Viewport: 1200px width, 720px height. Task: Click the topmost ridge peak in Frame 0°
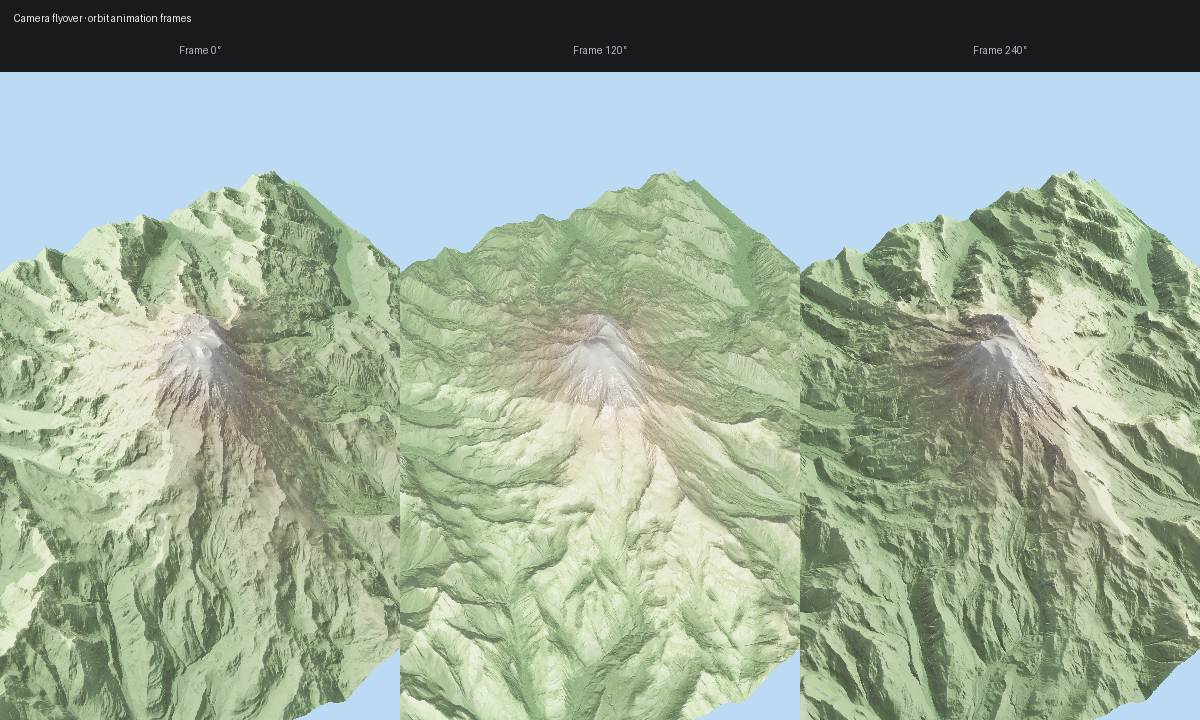click(x=268, y=176)
